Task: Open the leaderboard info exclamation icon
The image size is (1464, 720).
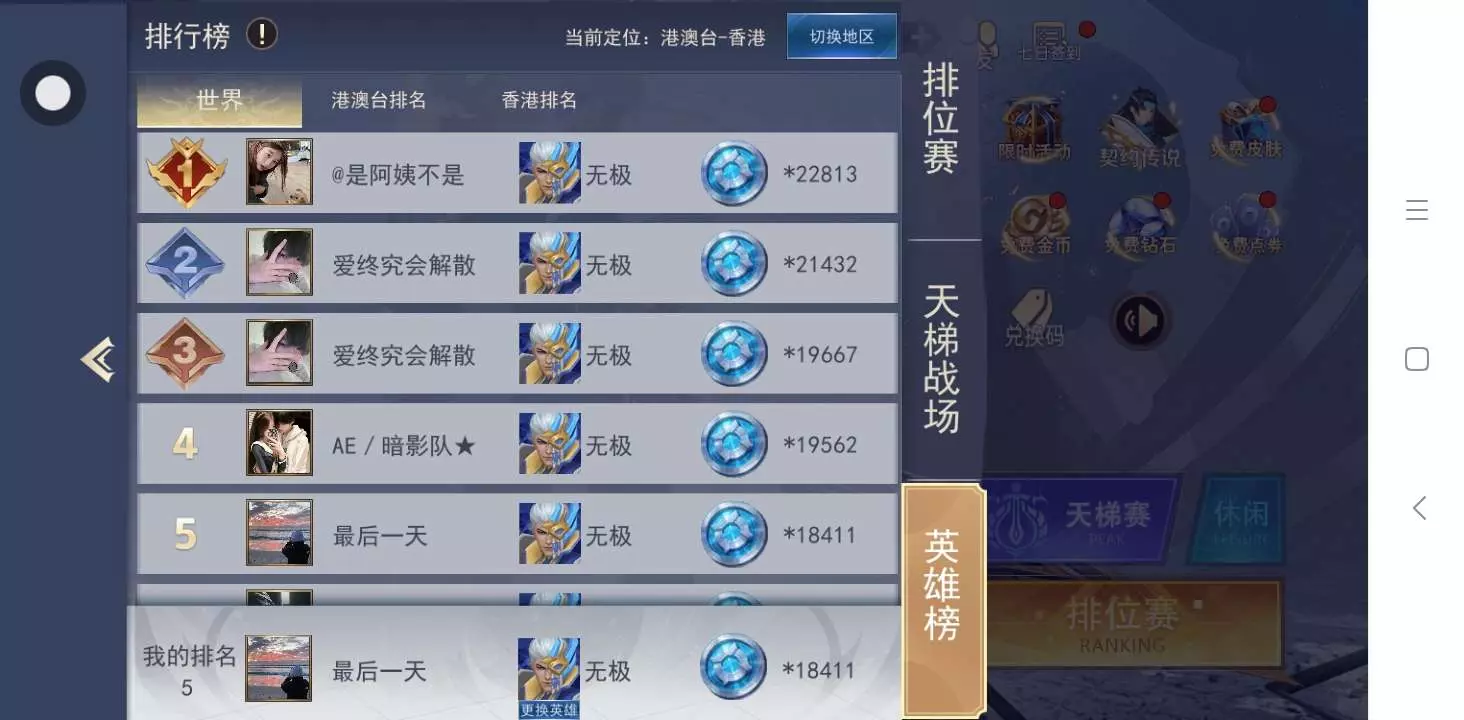Action: click(262, 35)
